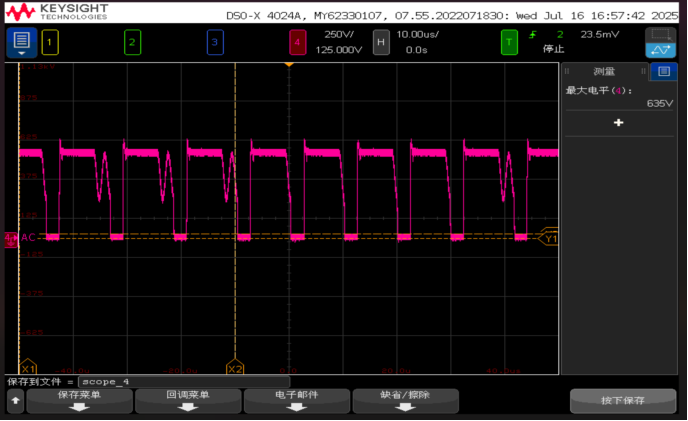The width and height of the screenshot is (688, 421).
Task: Click the zoom box selection icon
Action: click(x=661, y=35)
